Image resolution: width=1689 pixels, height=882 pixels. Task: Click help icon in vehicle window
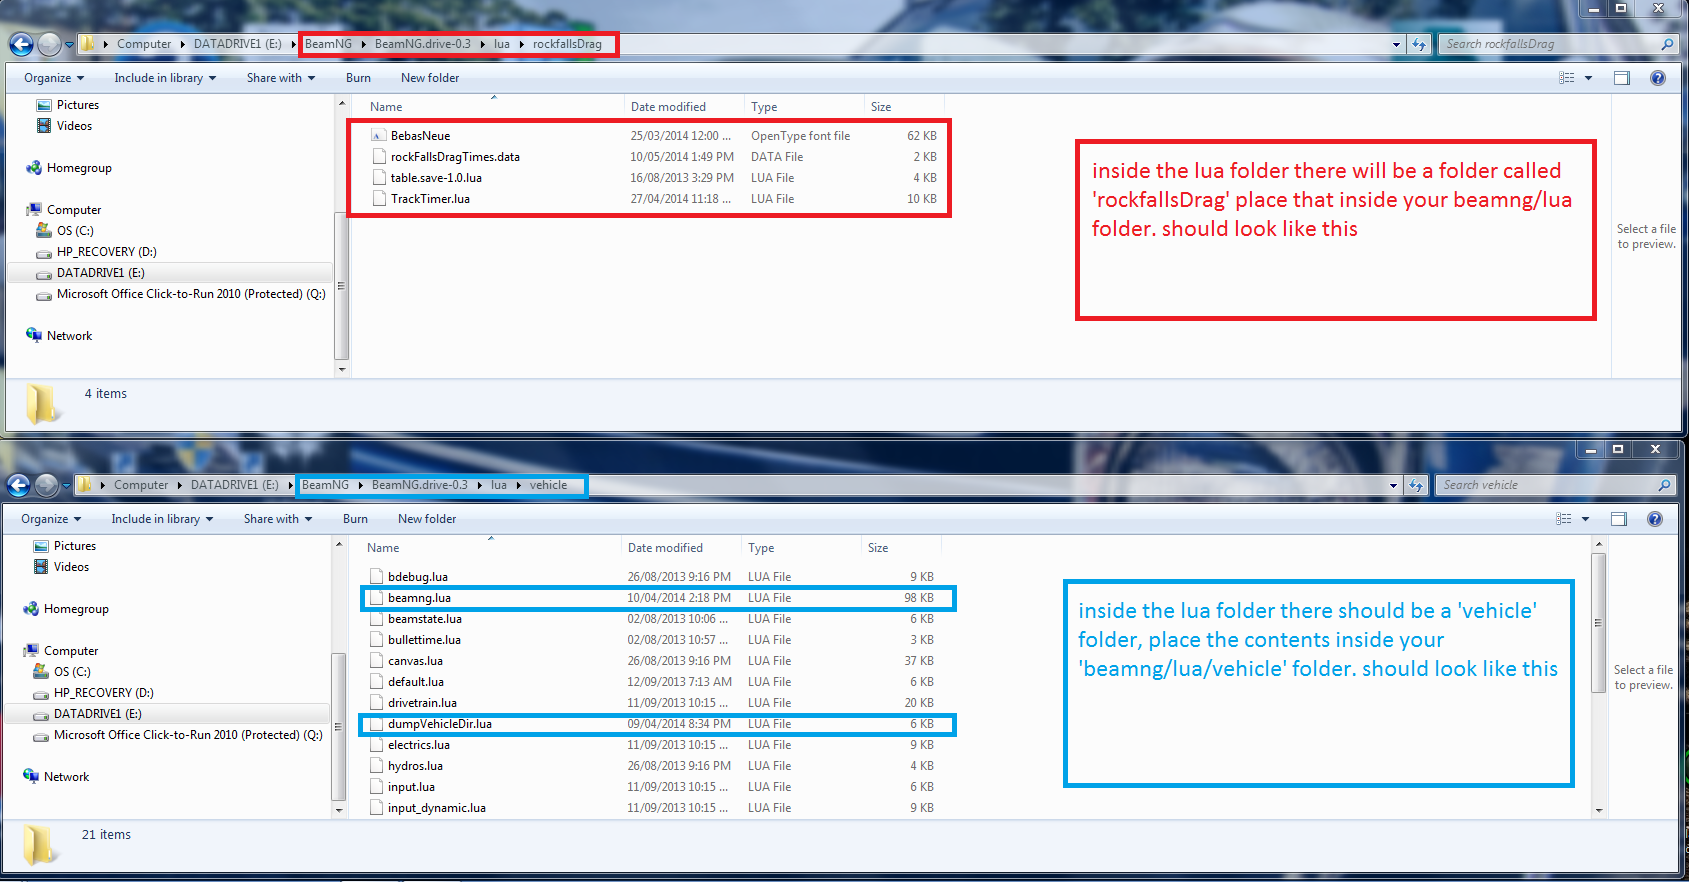1654,519
